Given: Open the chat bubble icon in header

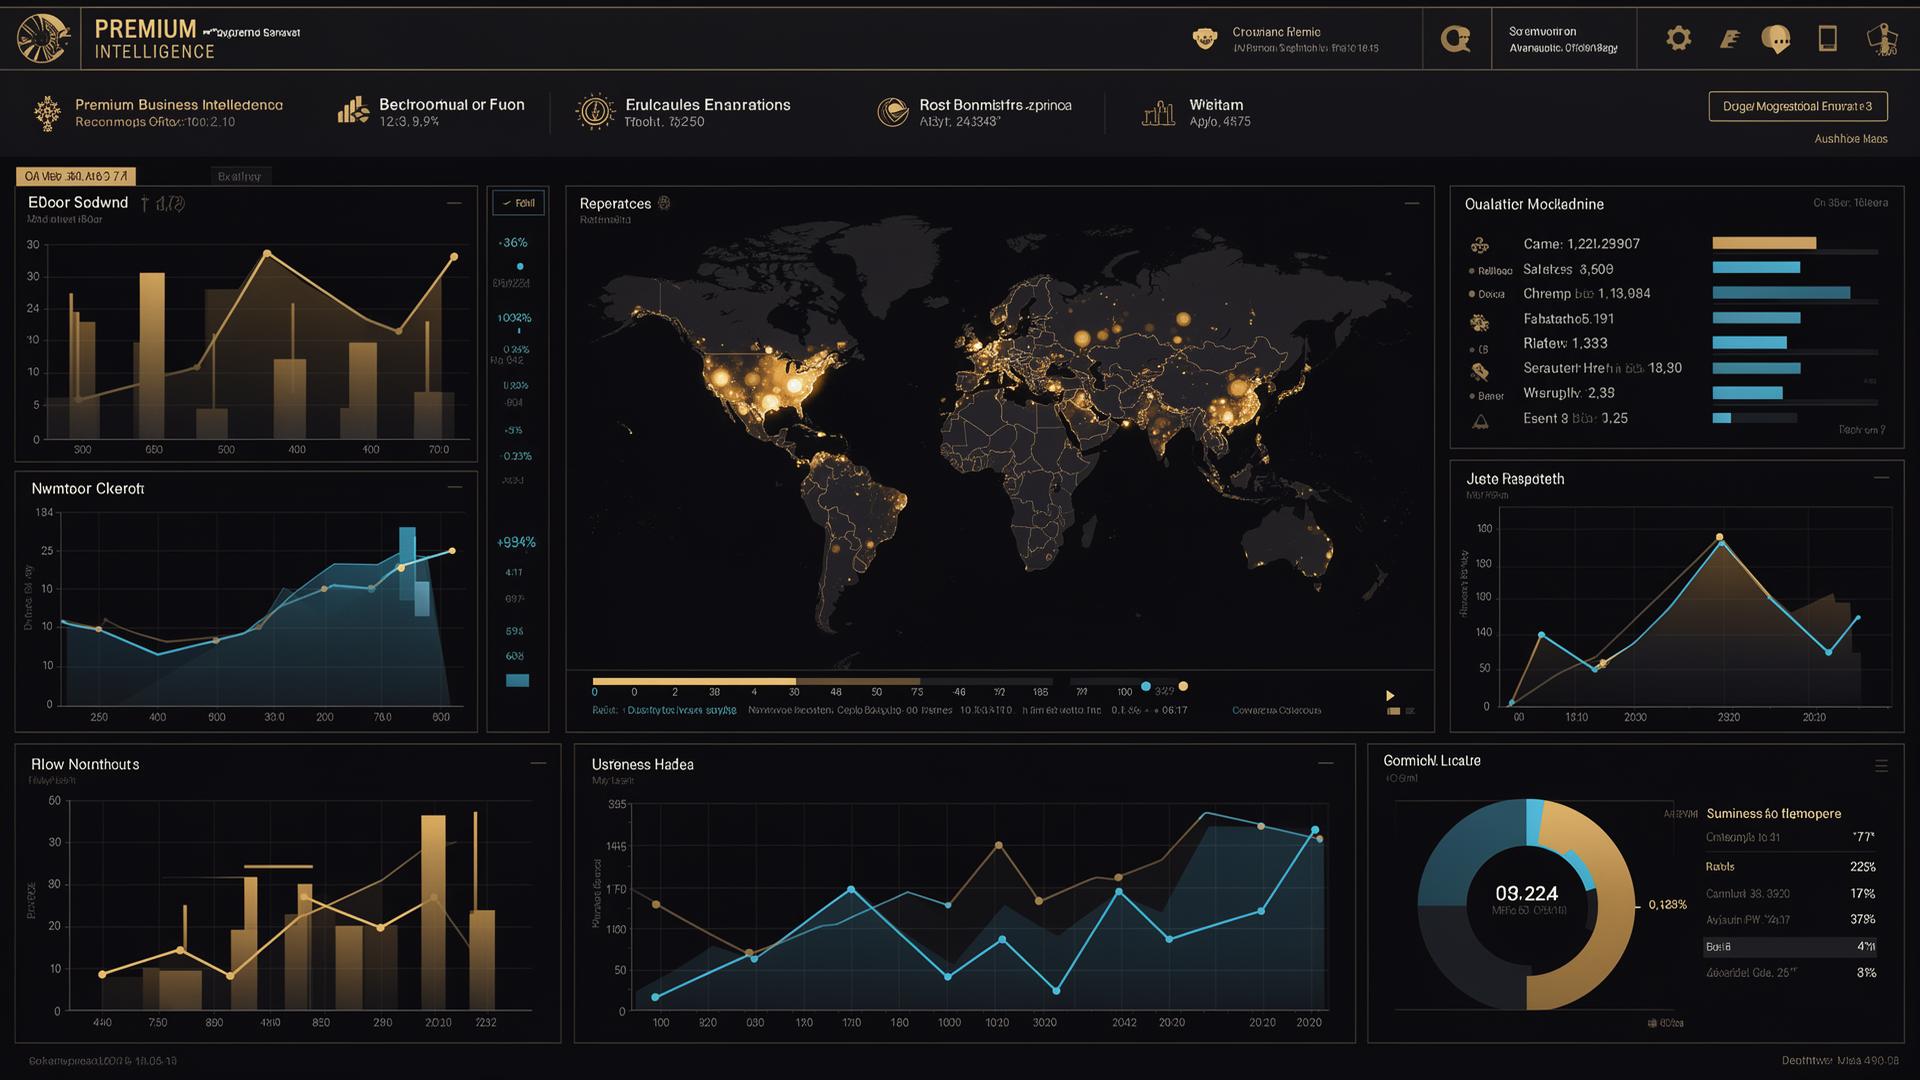Looking at the screenshot, I should point(1776,40).
